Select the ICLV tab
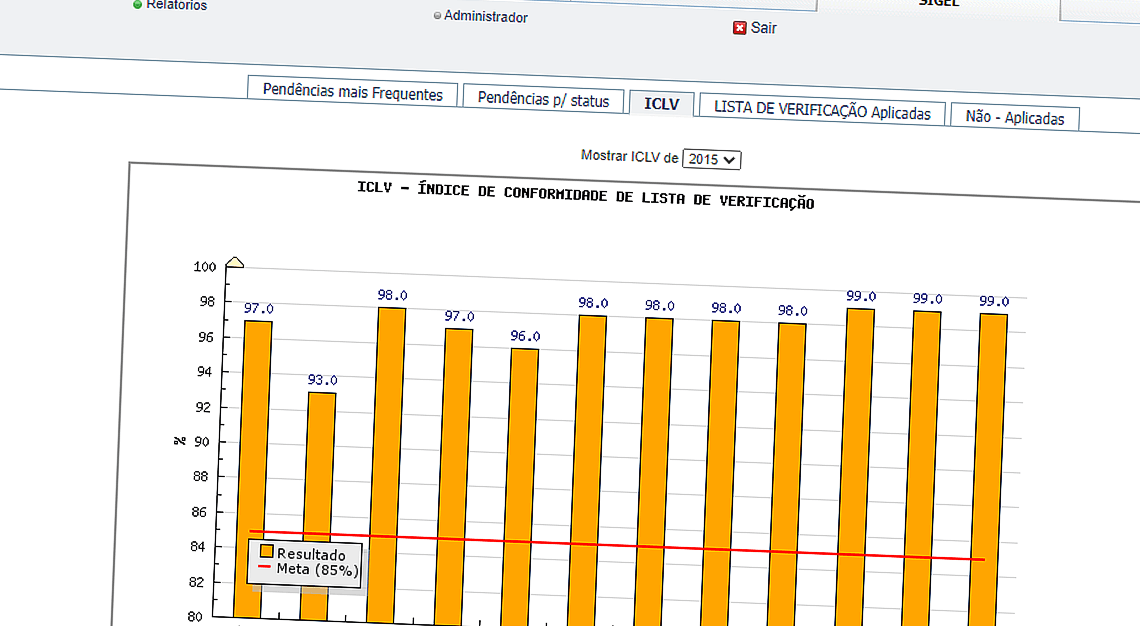This screenshot has height=626, width=1140. (661, 101)
